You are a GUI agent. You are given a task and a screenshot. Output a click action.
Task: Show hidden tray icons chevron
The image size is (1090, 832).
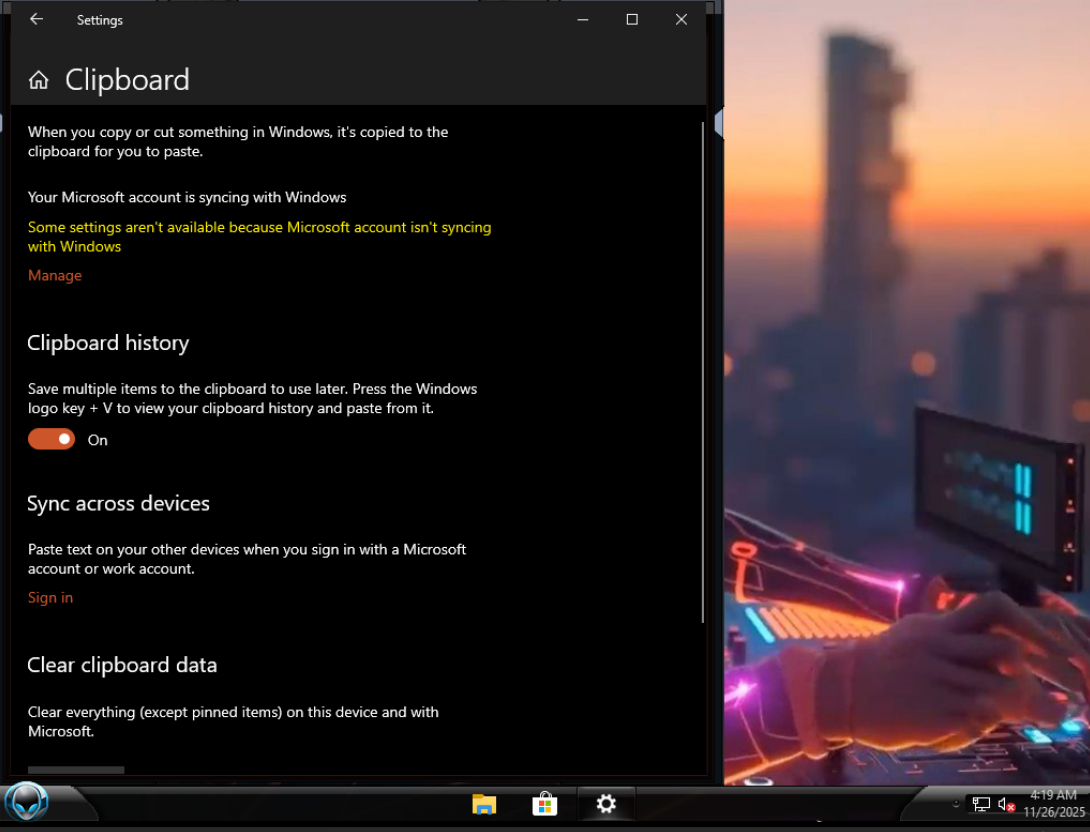(x=957, y=804)
